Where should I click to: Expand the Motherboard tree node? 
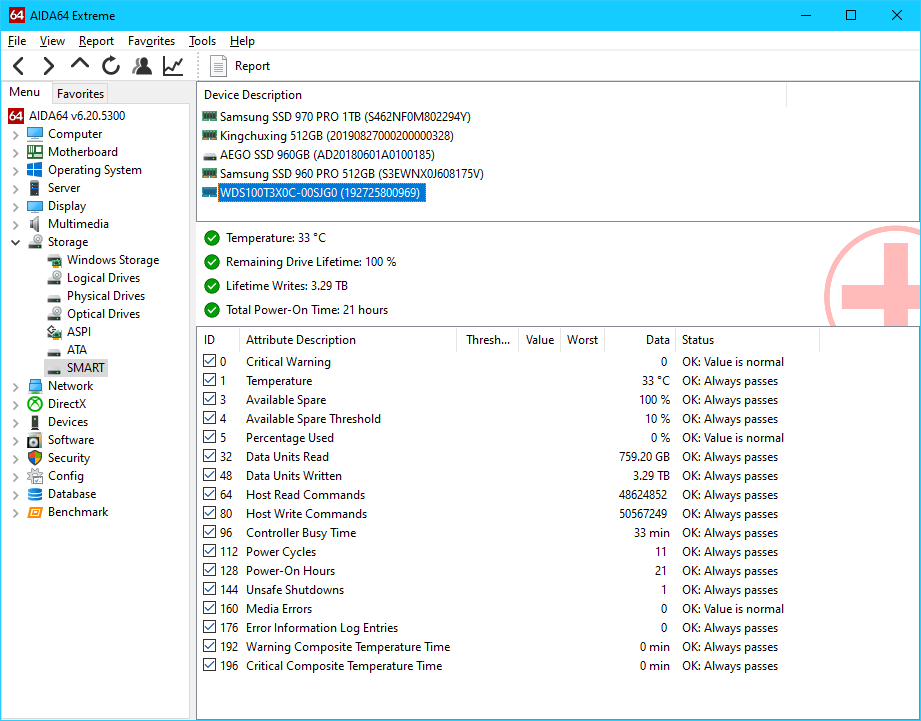(16, 153)
